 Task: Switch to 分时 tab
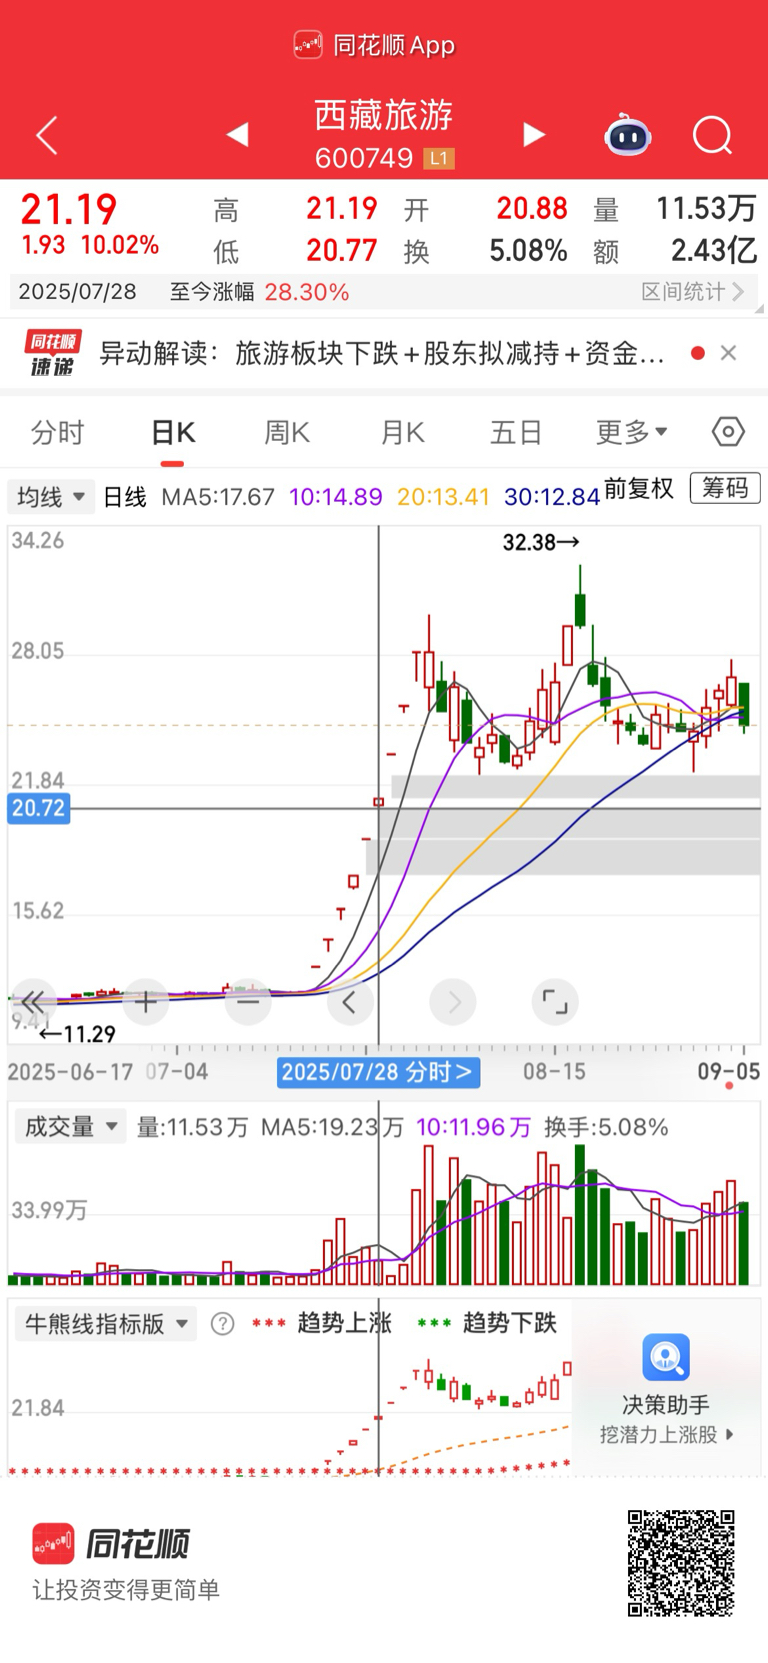tap(58, 432)
